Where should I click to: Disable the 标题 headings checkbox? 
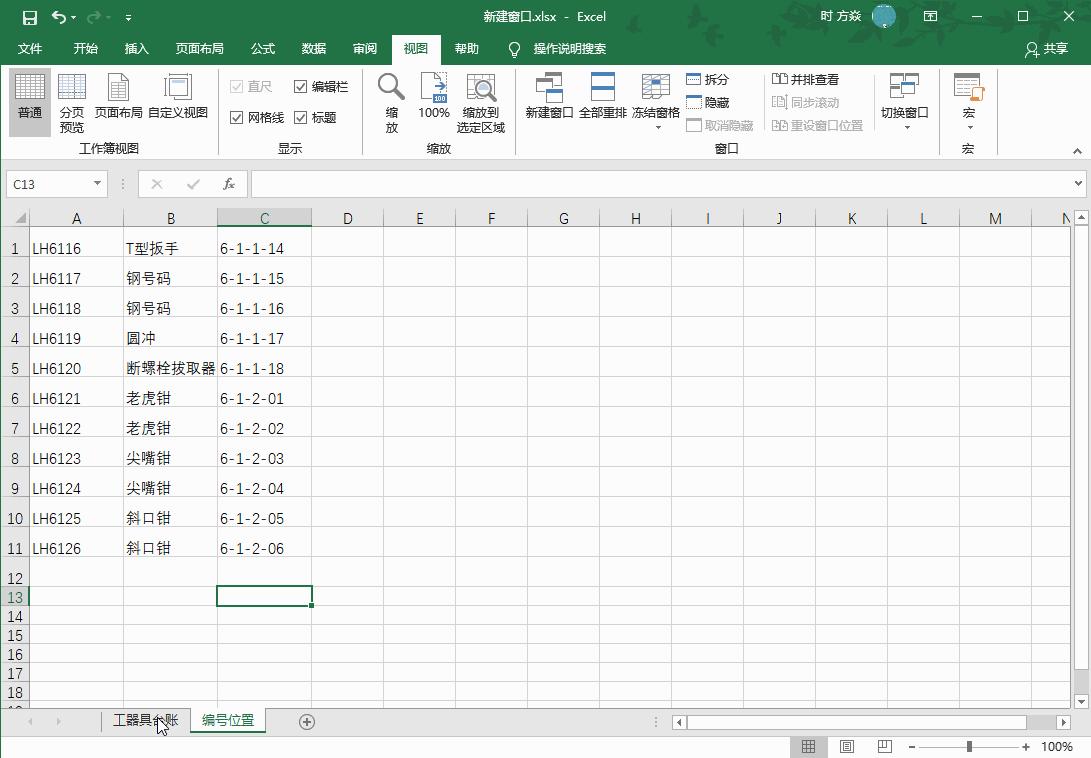point(299,117)
